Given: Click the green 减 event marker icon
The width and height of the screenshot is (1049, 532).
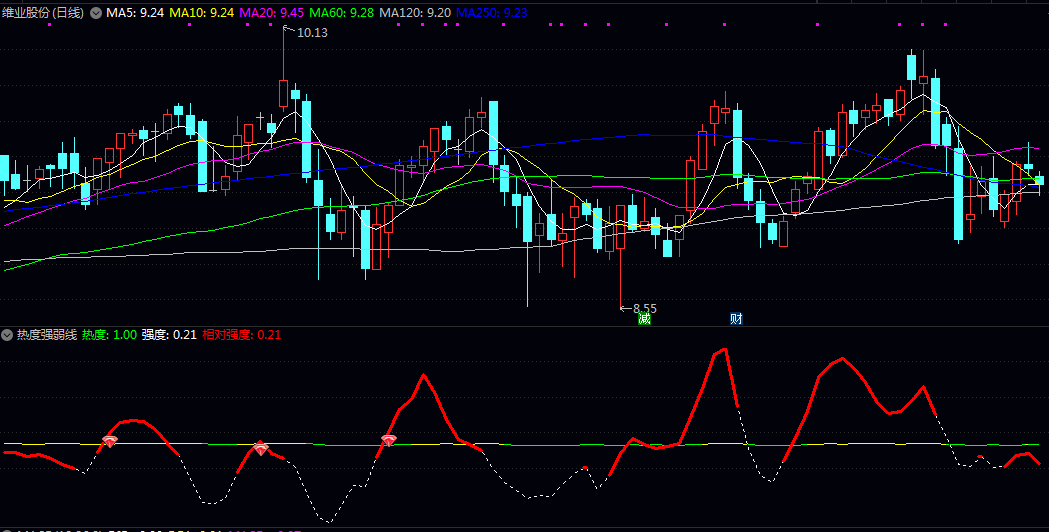Looking at the screenshot, I should (644, 319).
